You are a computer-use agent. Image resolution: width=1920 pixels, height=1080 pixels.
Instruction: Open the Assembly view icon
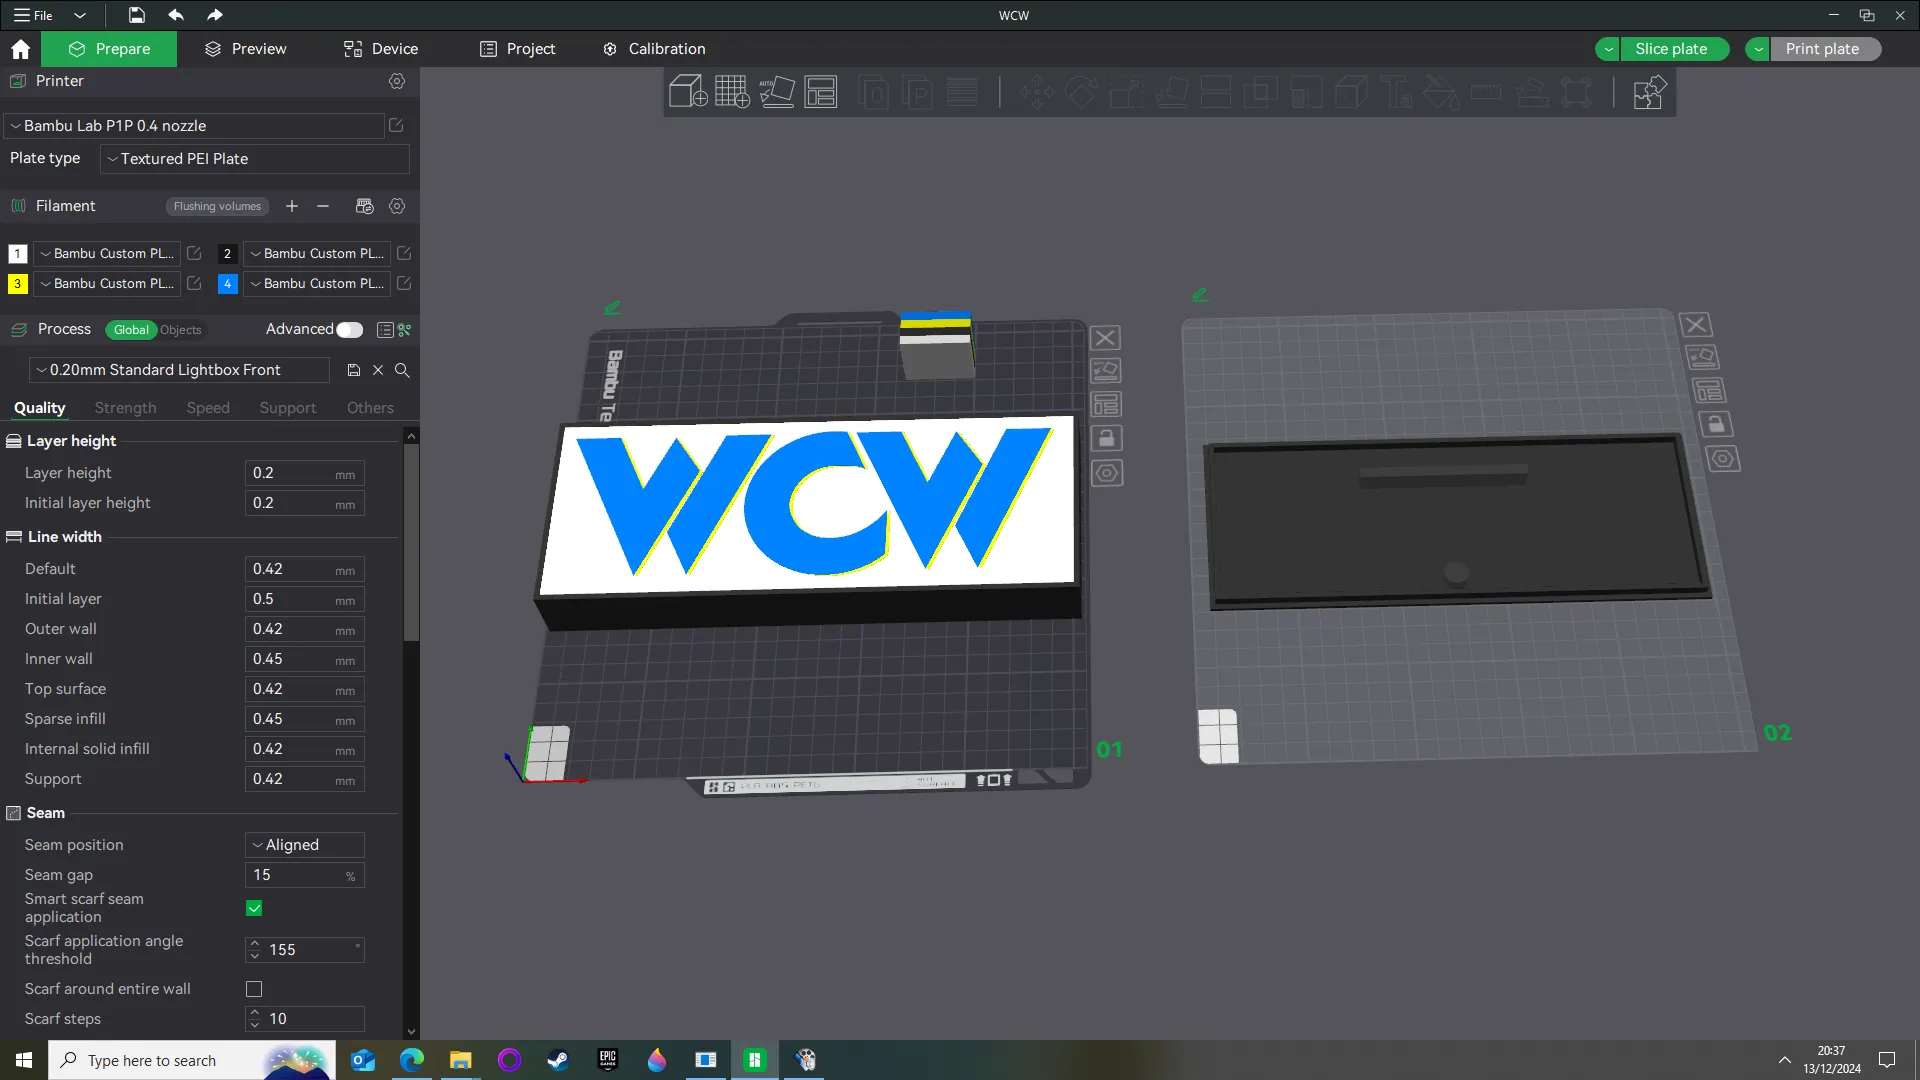tap(1649, 92)
